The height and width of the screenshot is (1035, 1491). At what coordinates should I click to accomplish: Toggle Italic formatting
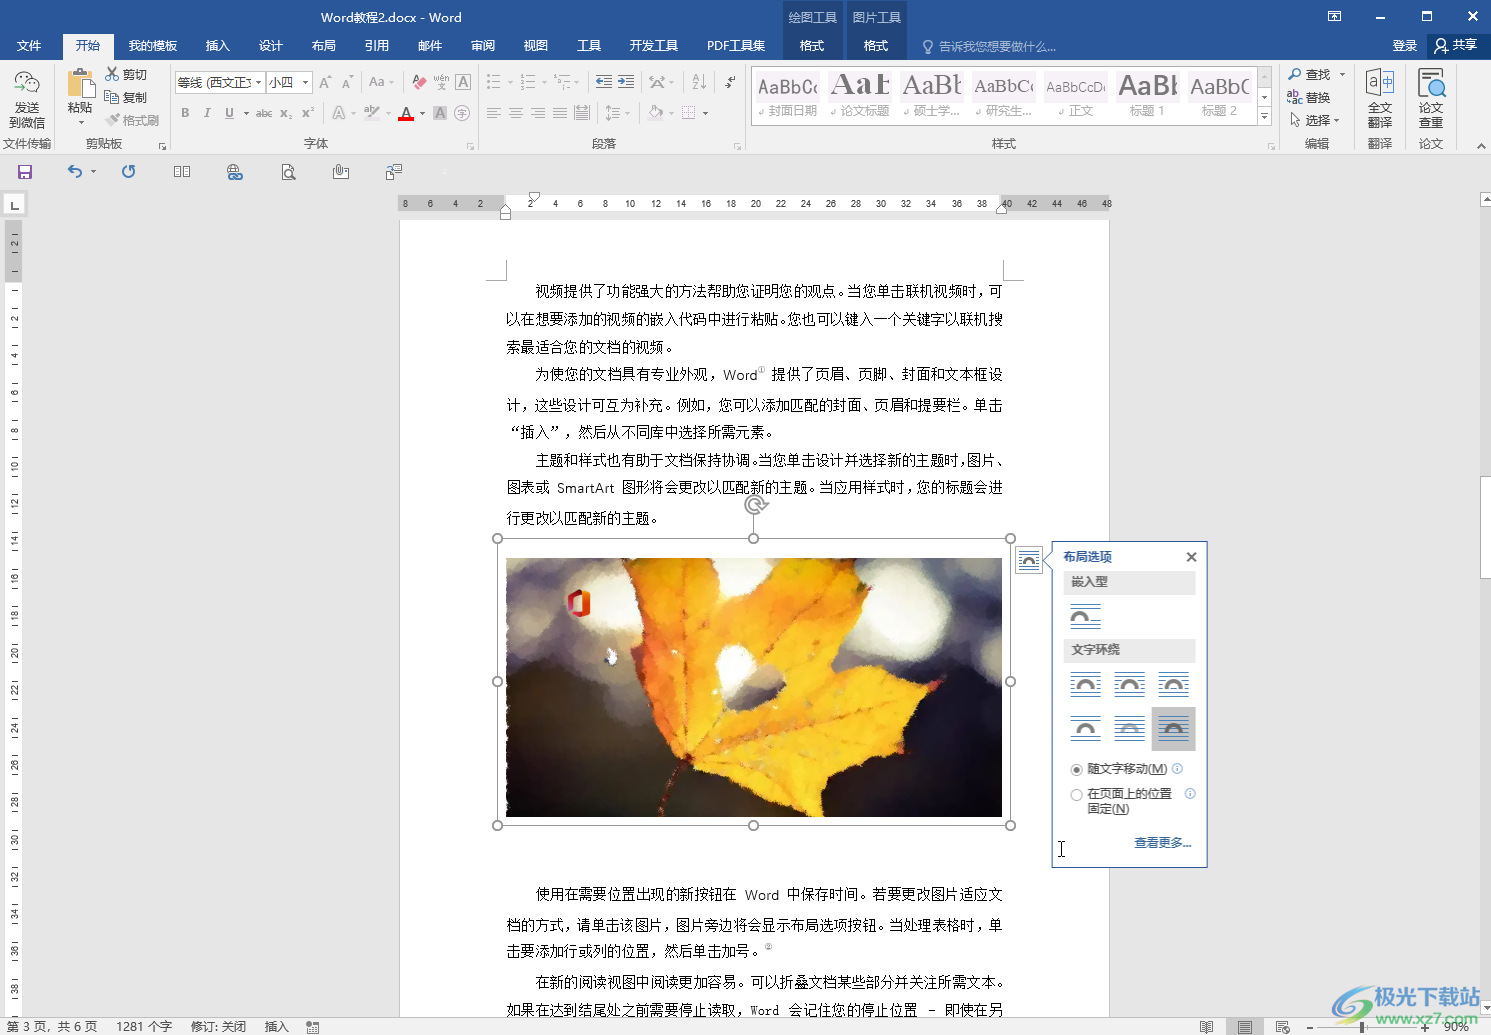click(207, 113)
